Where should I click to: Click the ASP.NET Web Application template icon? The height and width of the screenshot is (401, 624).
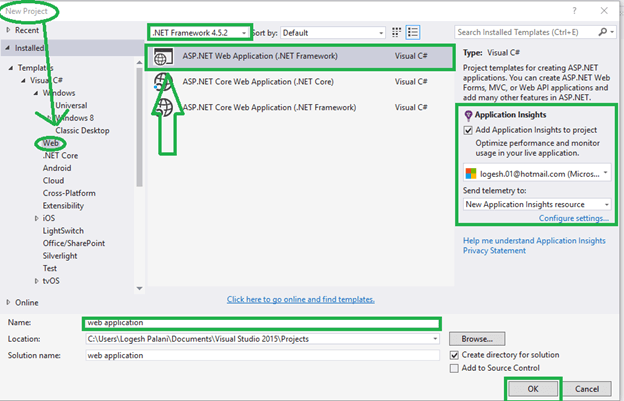(164, 56)
